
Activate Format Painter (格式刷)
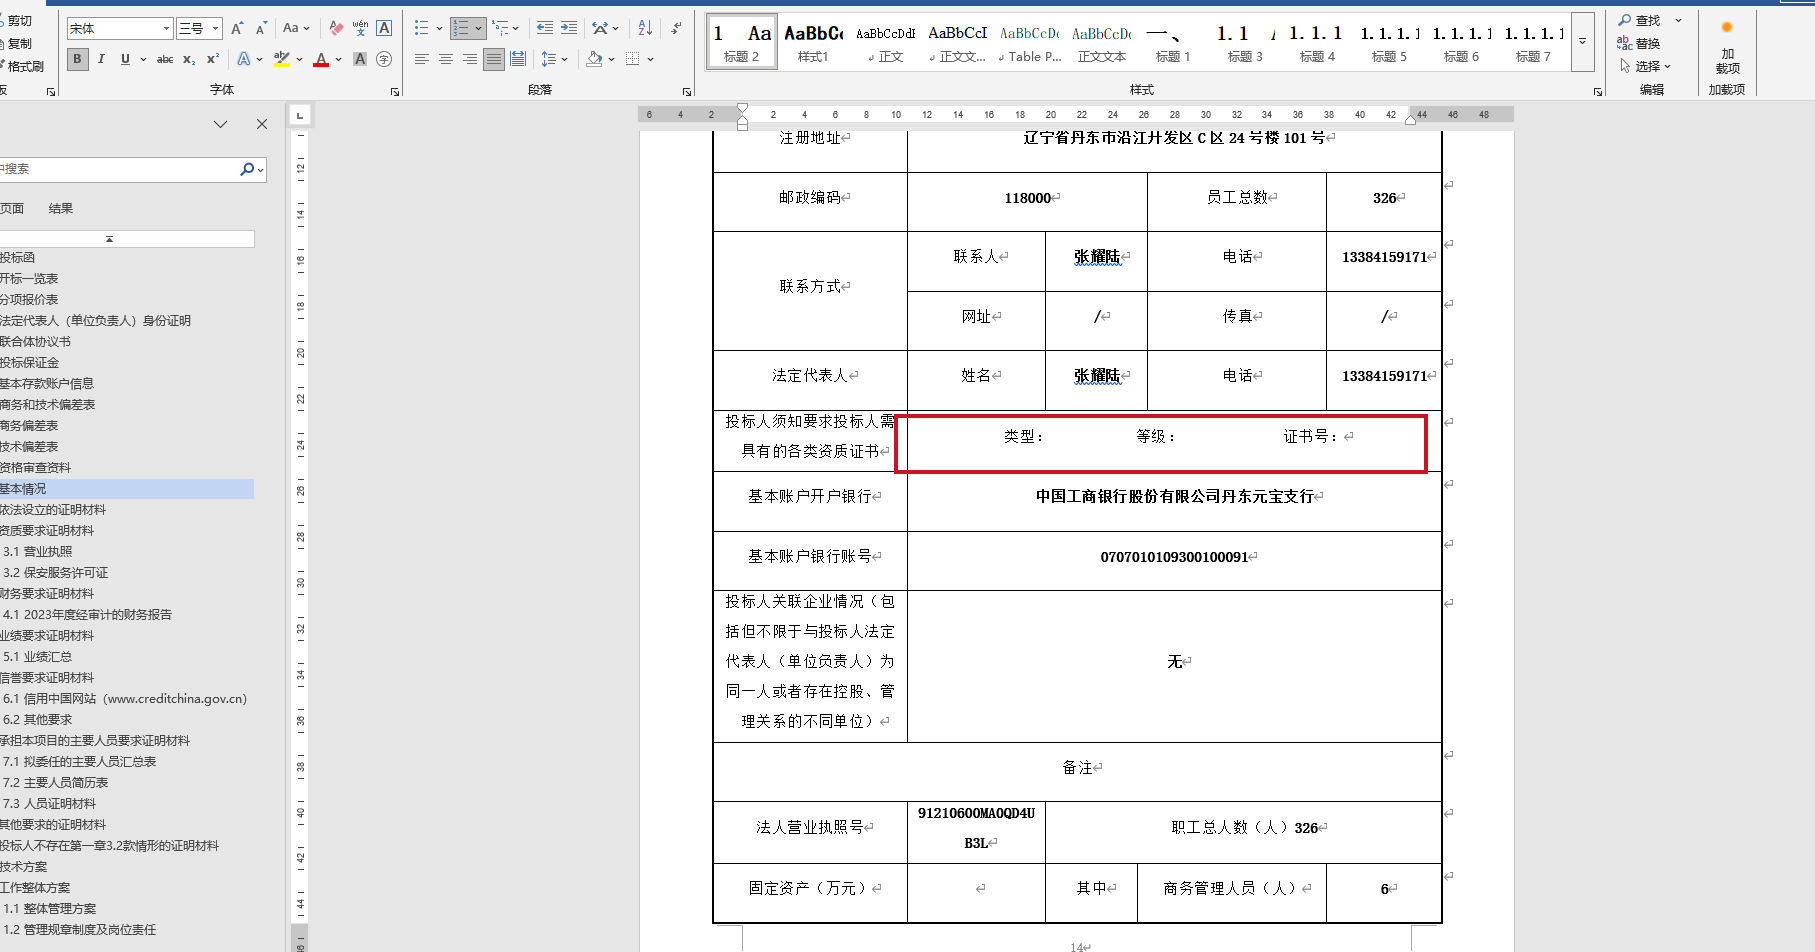click(x=24, y=67)
